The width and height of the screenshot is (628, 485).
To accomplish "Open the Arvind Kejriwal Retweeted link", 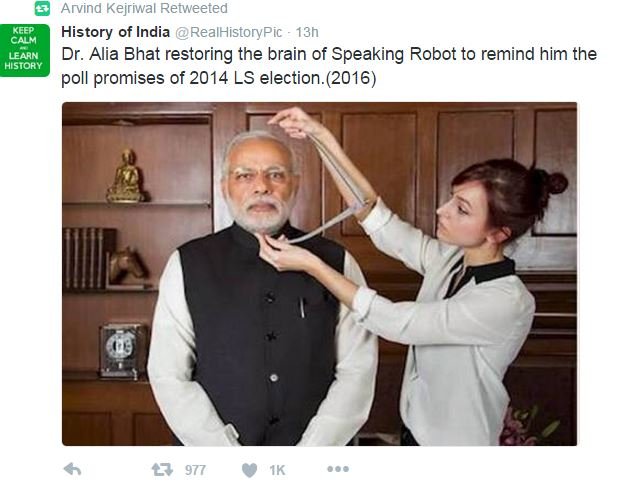I will coord(144,8).
